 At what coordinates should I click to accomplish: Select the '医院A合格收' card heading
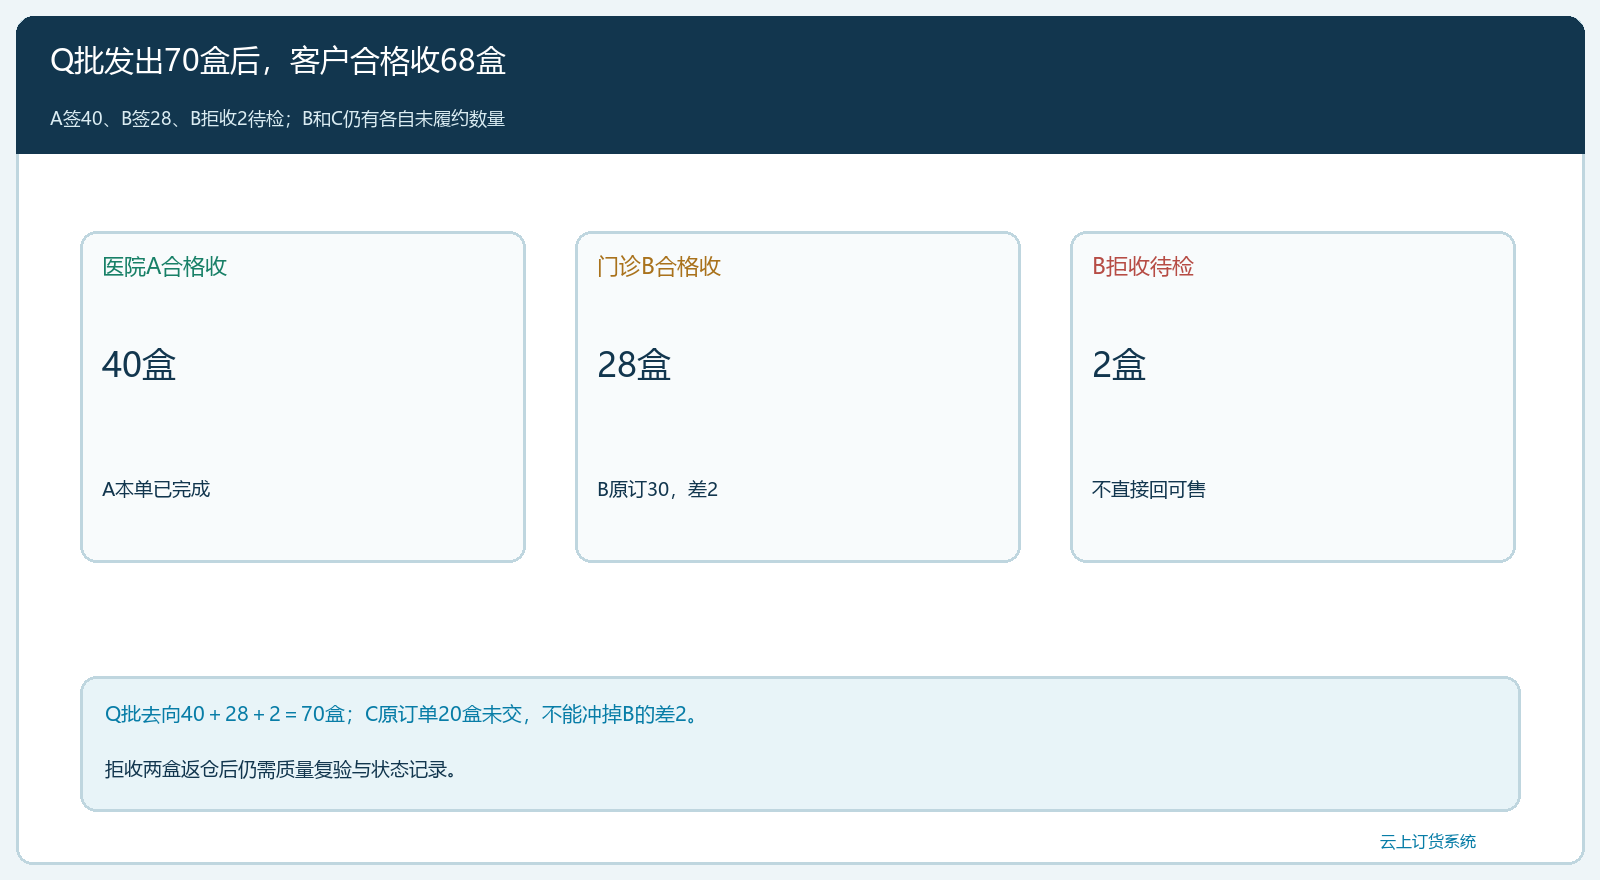coord(165,266)
